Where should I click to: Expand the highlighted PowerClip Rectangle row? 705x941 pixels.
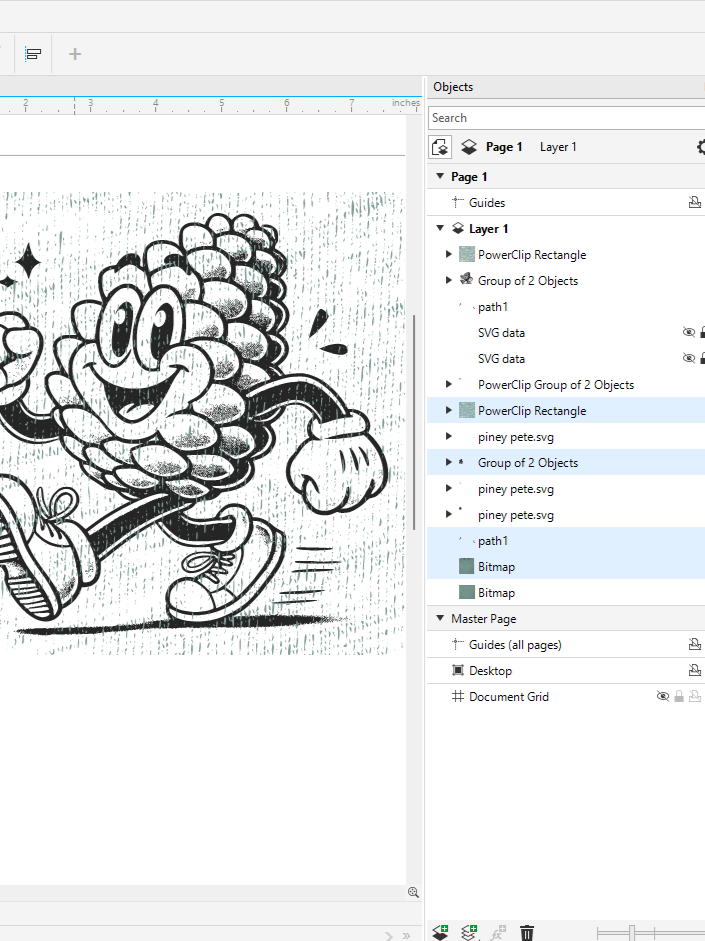tap(448, 410)
